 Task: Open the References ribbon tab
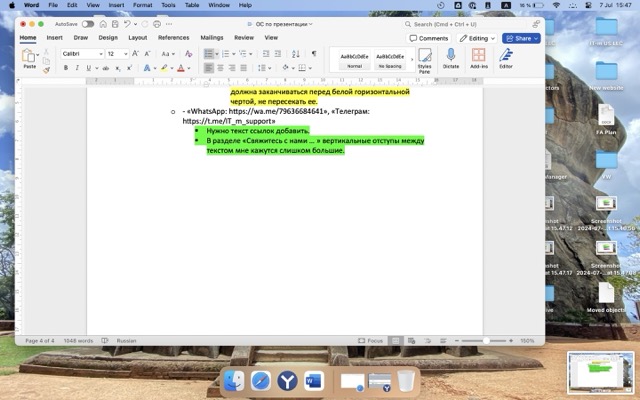coord(173,37)
